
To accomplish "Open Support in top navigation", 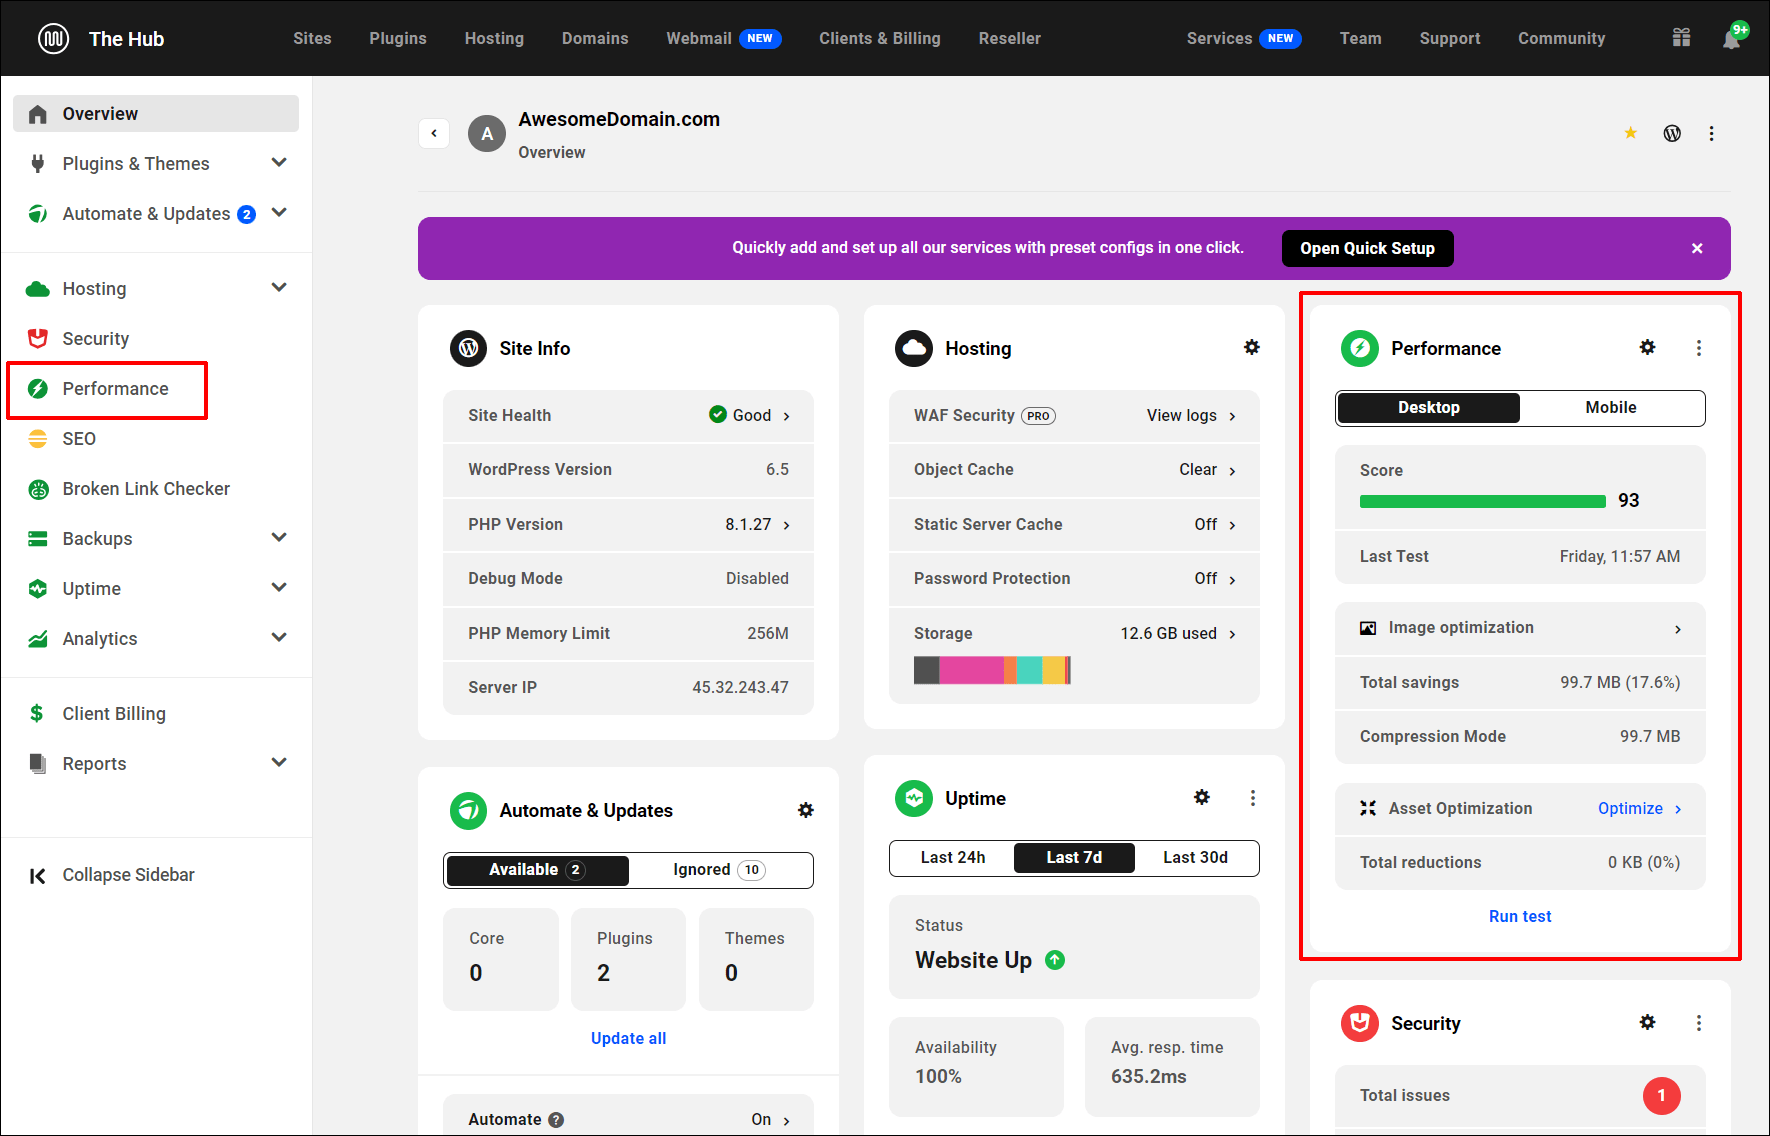I will pyautogui.click(x=1449, y=38).
